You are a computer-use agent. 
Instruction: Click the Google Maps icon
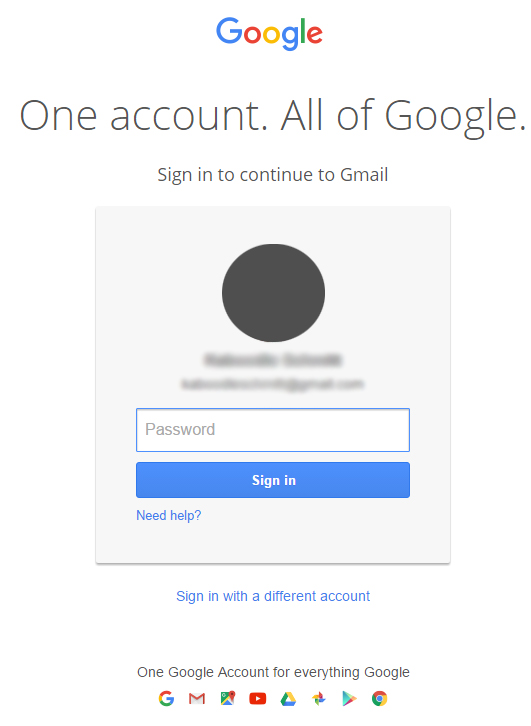227,698
